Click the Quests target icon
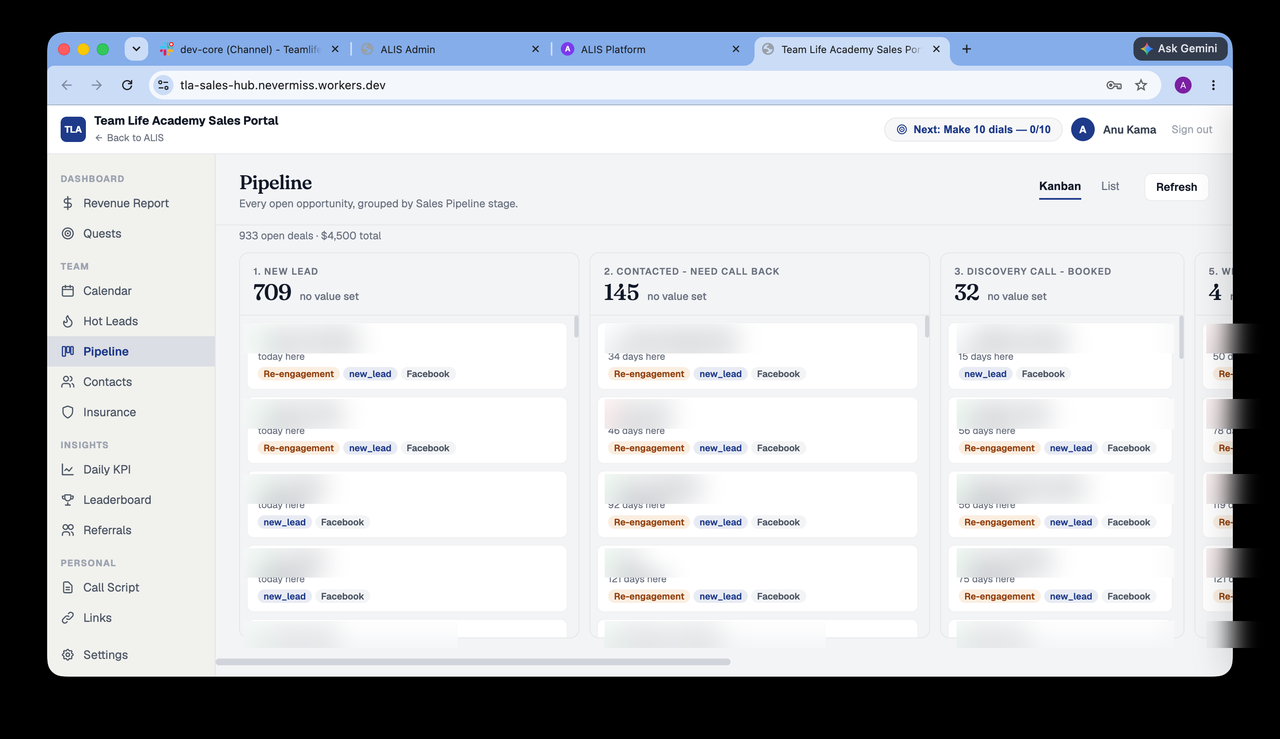 tap(68, 233)
